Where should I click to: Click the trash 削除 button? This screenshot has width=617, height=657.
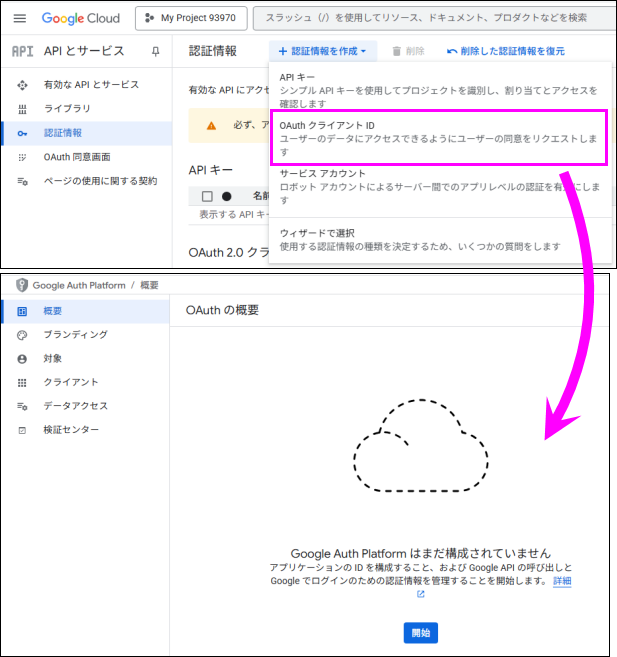[408, 51]
